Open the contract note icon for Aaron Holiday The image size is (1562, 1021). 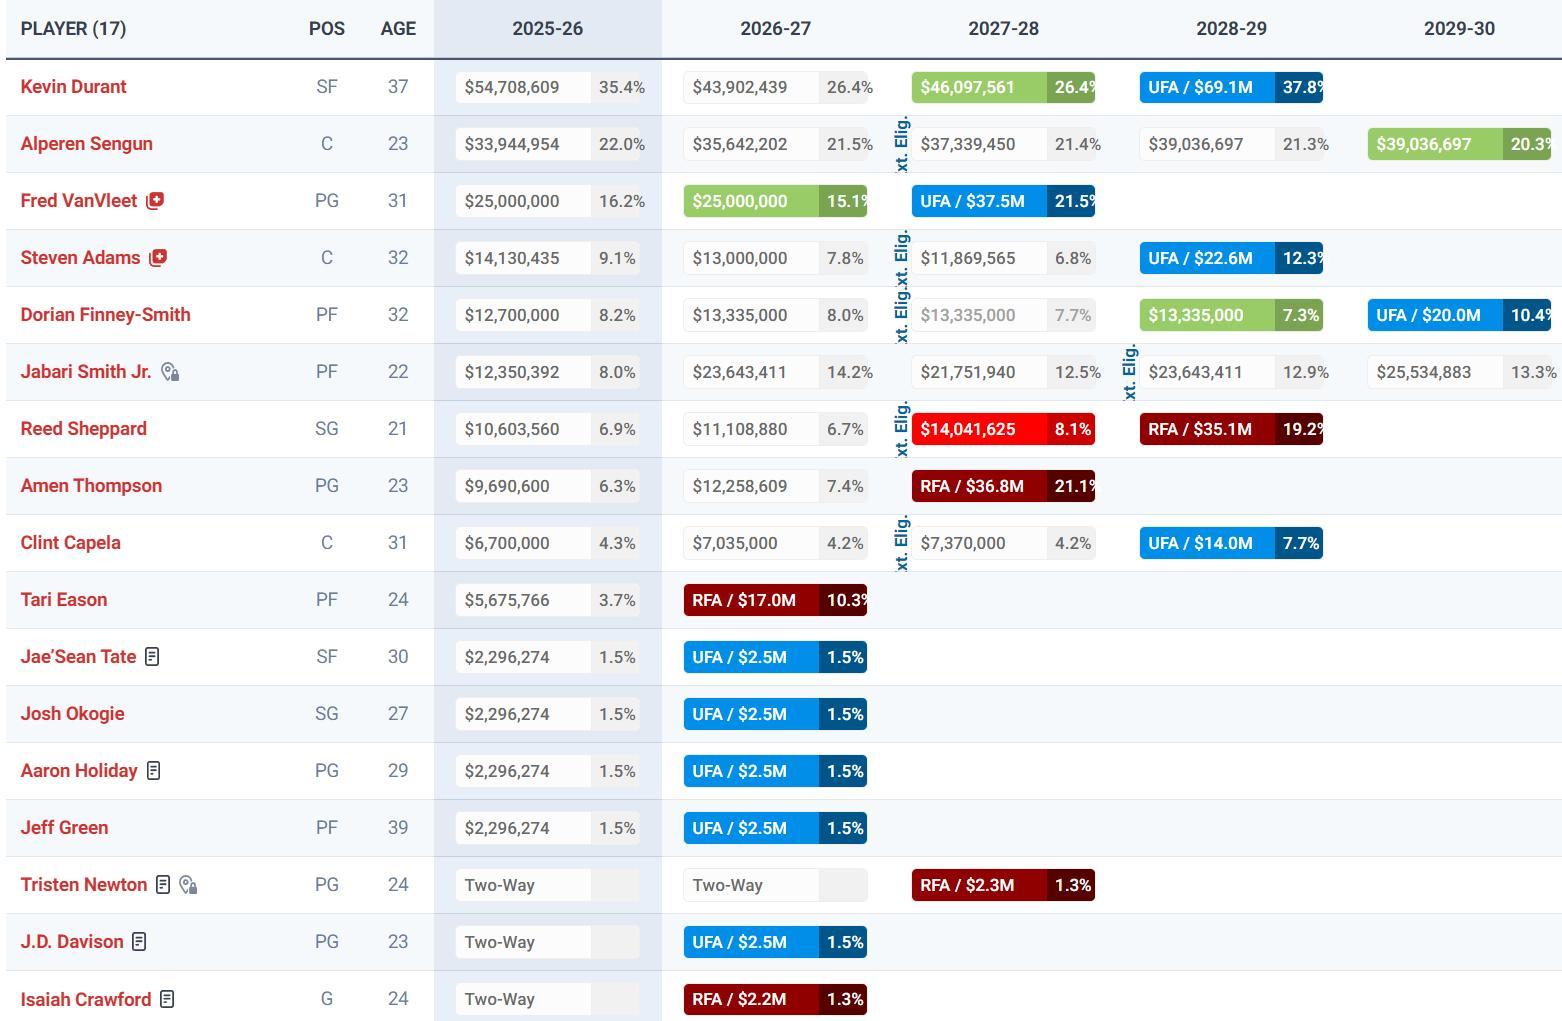click(153, 771)
